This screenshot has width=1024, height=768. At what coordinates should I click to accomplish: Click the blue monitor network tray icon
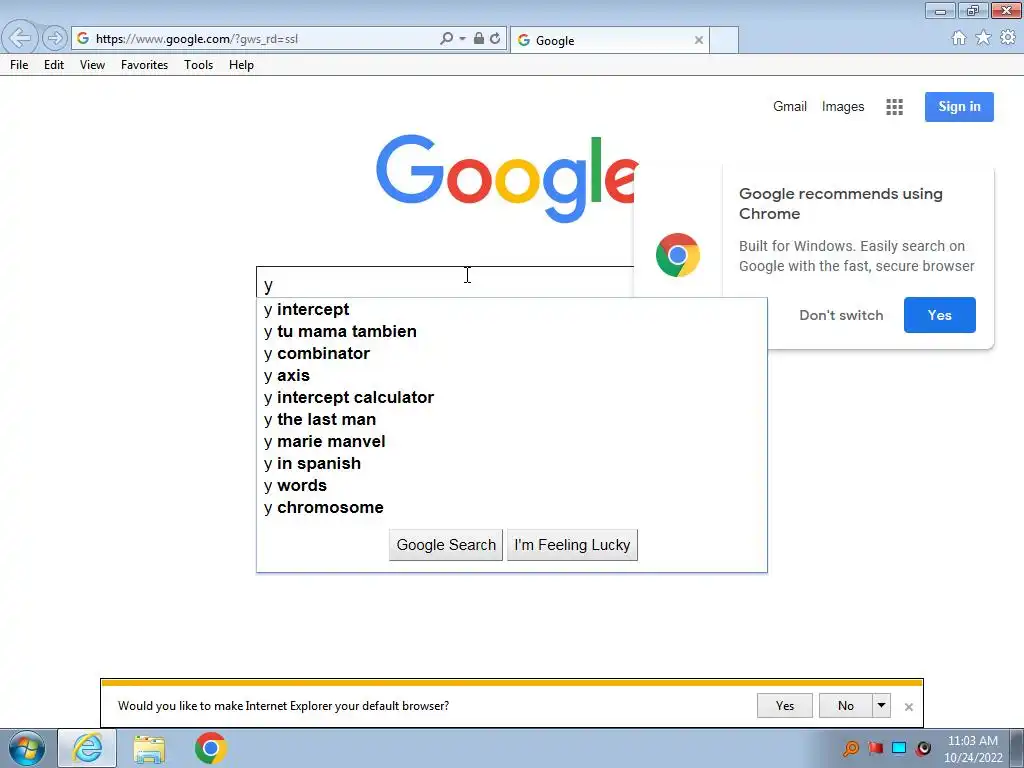click(899, 748)
